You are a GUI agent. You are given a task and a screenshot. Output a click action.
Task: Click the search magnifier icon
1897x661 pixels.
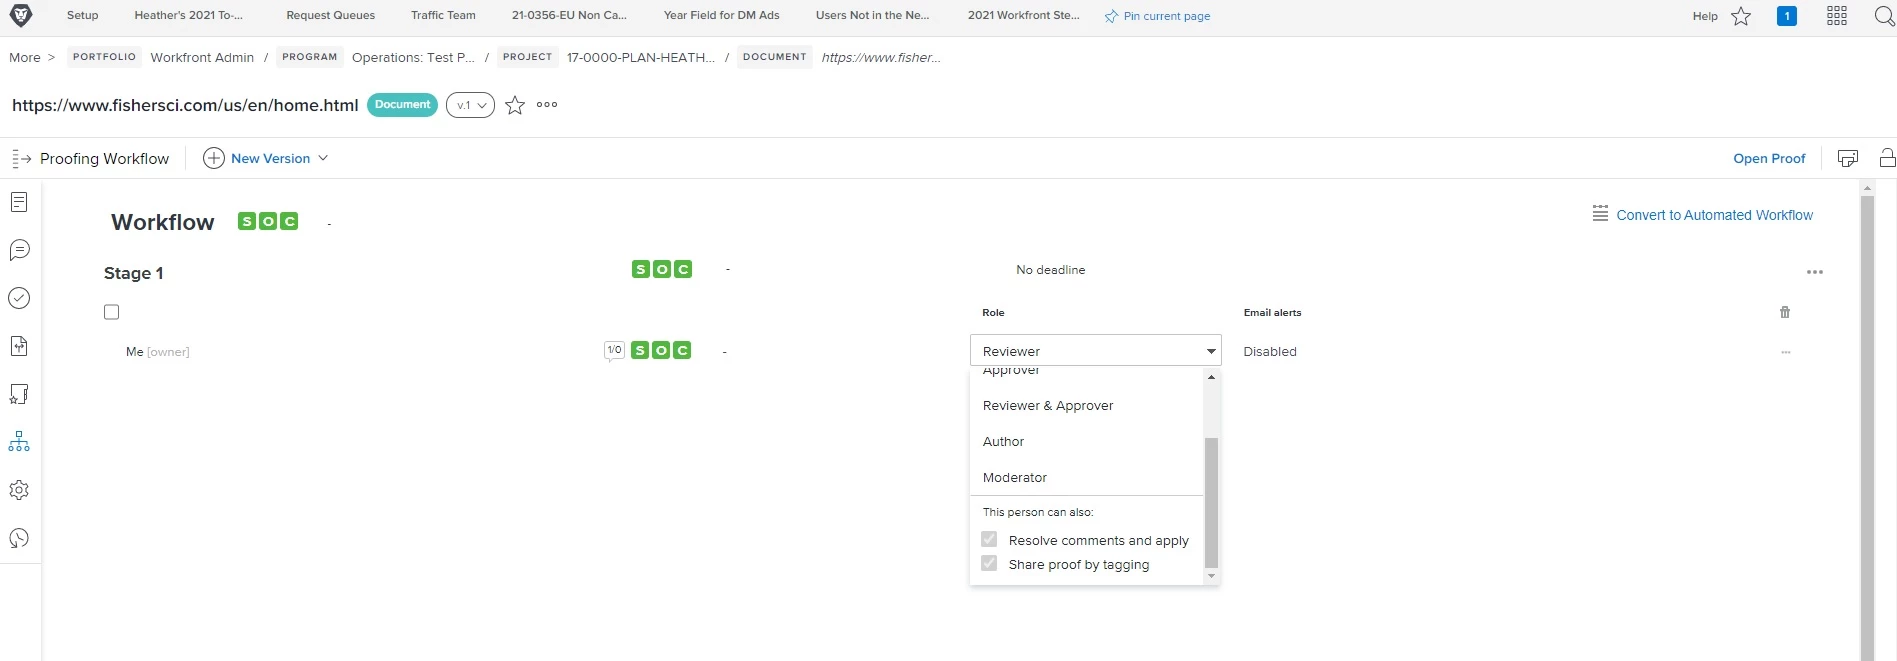1884,16
